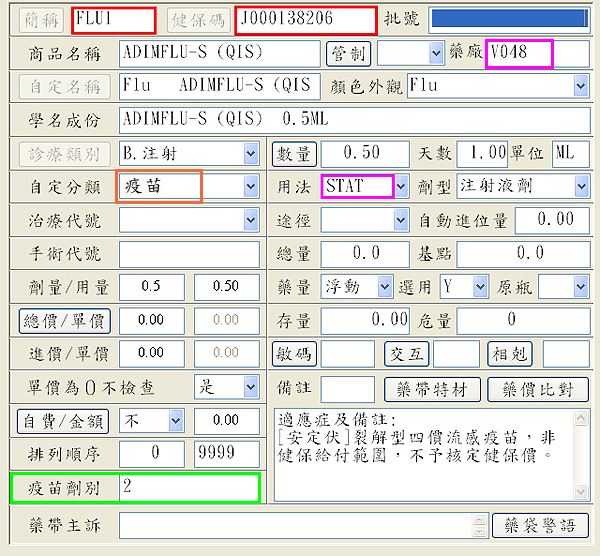Viewport: 600px width, 556px height.
Task: Open the 單價為0不檢查 dropdown showing 是
Action: click(x=250, y=386)
